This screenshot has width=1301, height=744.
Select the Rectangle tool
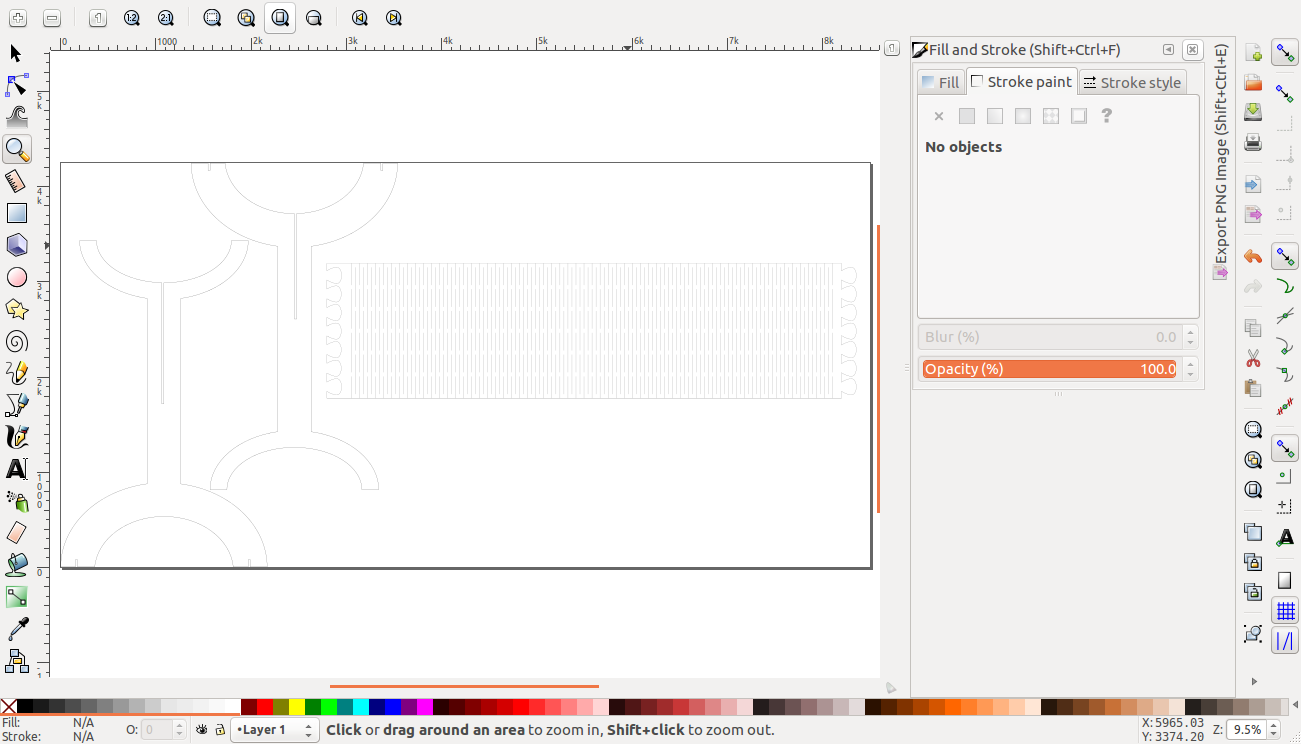[16, 213]
